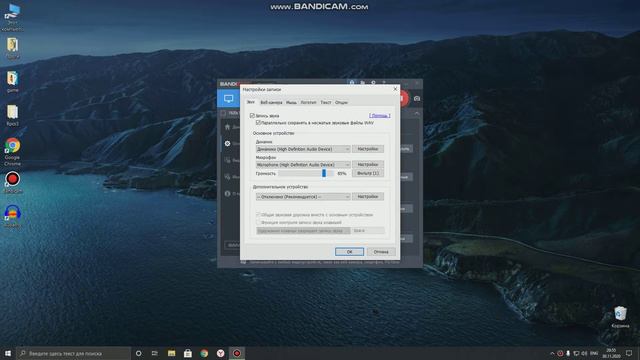Open Microsoft Store from the taskbar
The width and height of the screenshot is (640, 360).
click(188, 353)
